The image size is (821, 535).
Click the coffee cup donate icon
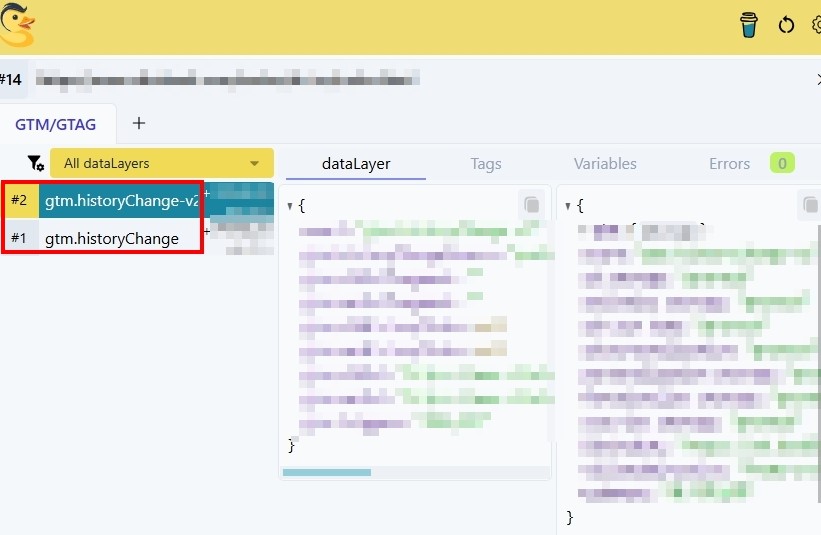749,25
